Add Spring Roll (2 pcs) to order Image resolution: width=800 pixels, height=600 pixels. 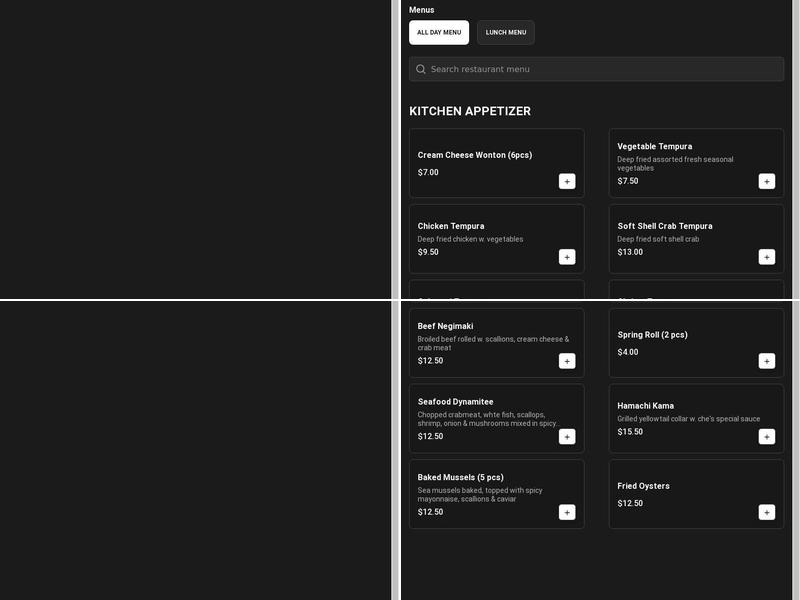pos(766,361)
